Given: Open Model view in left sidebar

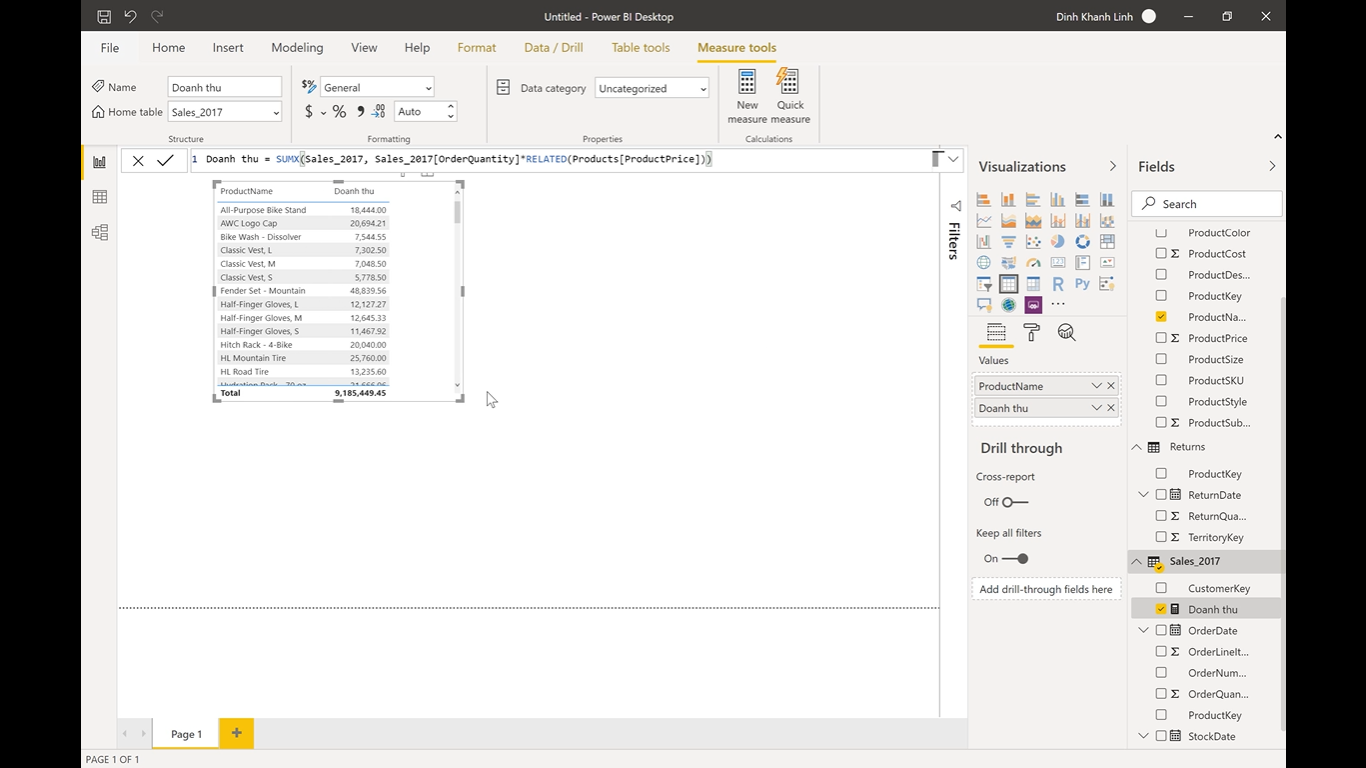Looking at the screenshot, I should 99,232.
